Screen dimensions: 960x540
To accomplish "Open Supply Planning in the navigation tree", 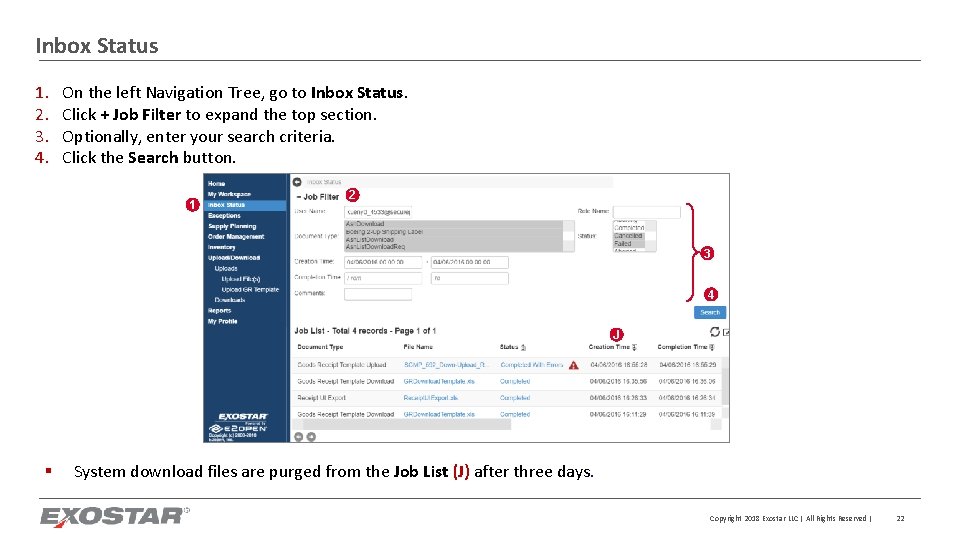I will pyautogui.click(x=231, y=226).
